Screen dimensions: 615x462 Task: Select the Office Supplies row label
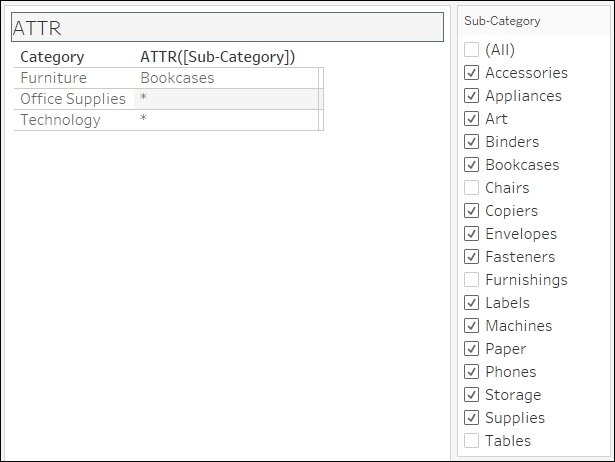pyautogui.click(x=73, y=99)
